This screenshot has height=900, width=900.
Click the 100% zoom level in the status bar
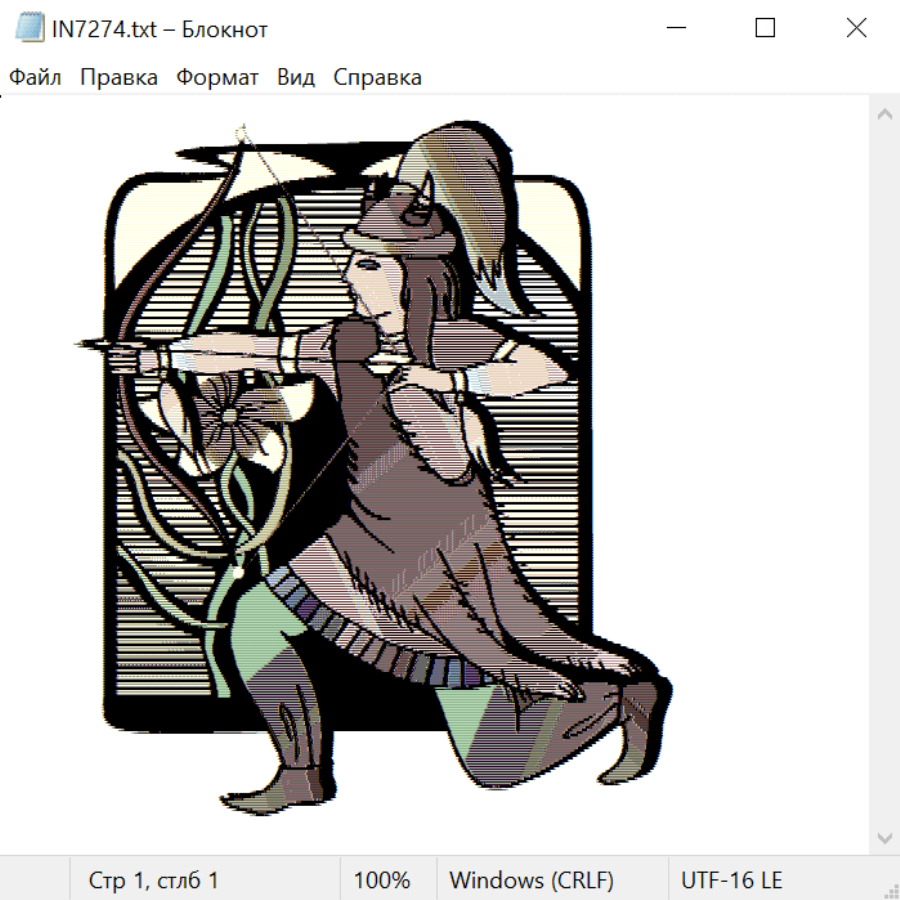point(382,880)
